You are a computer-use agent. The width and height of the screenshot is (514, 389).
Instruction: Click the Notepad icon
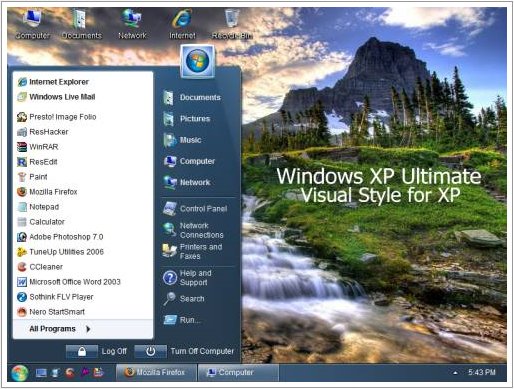coord(22,207)
